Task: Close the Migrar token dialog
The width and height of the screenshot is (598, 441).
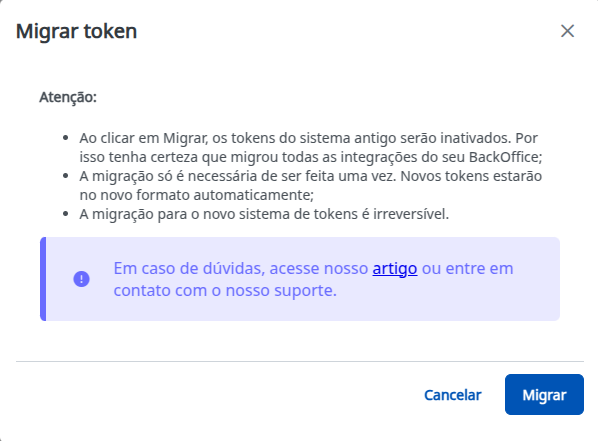Action: (567, 31)
